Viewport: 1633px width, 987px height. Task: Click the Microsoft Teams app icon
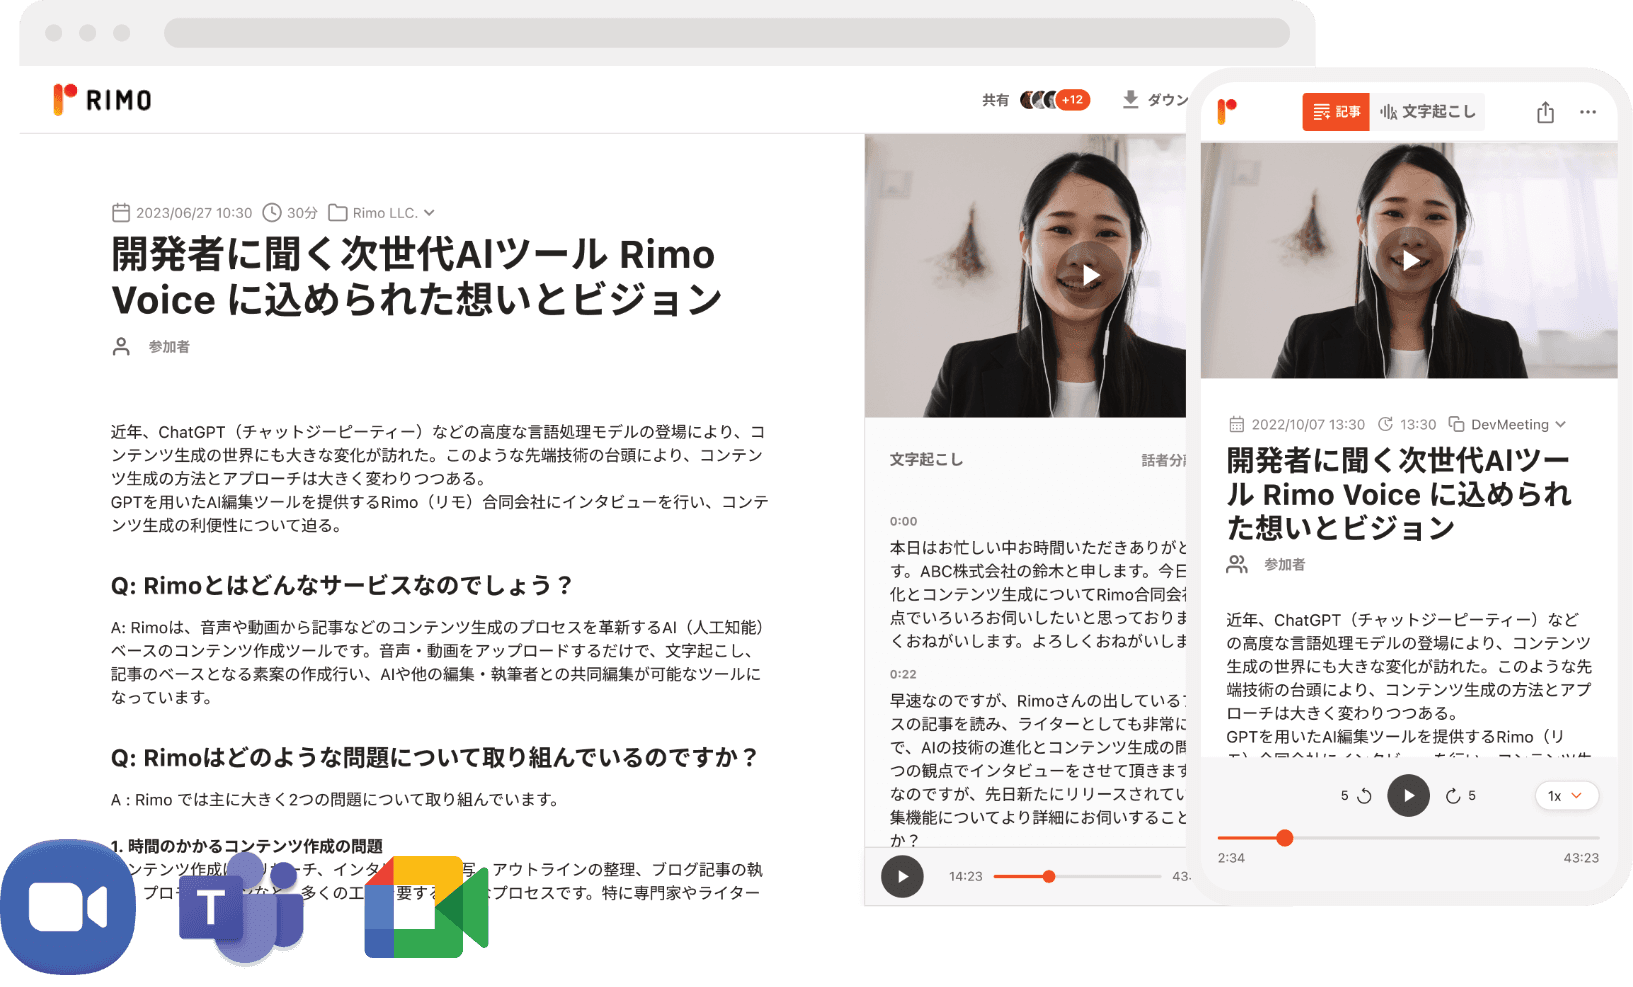pos(241,907)
